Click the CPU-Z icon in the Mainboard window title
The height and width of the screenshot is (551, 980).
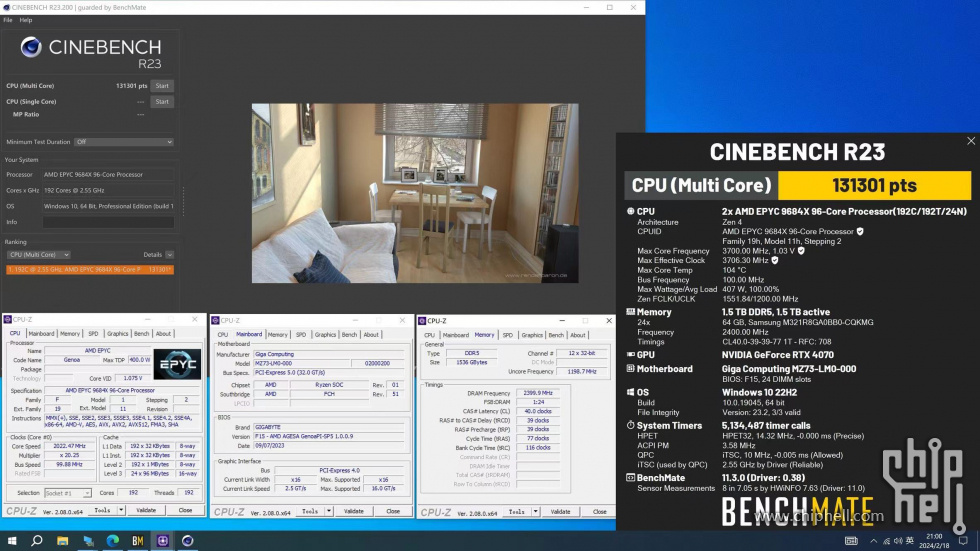(x=216, y=320)
